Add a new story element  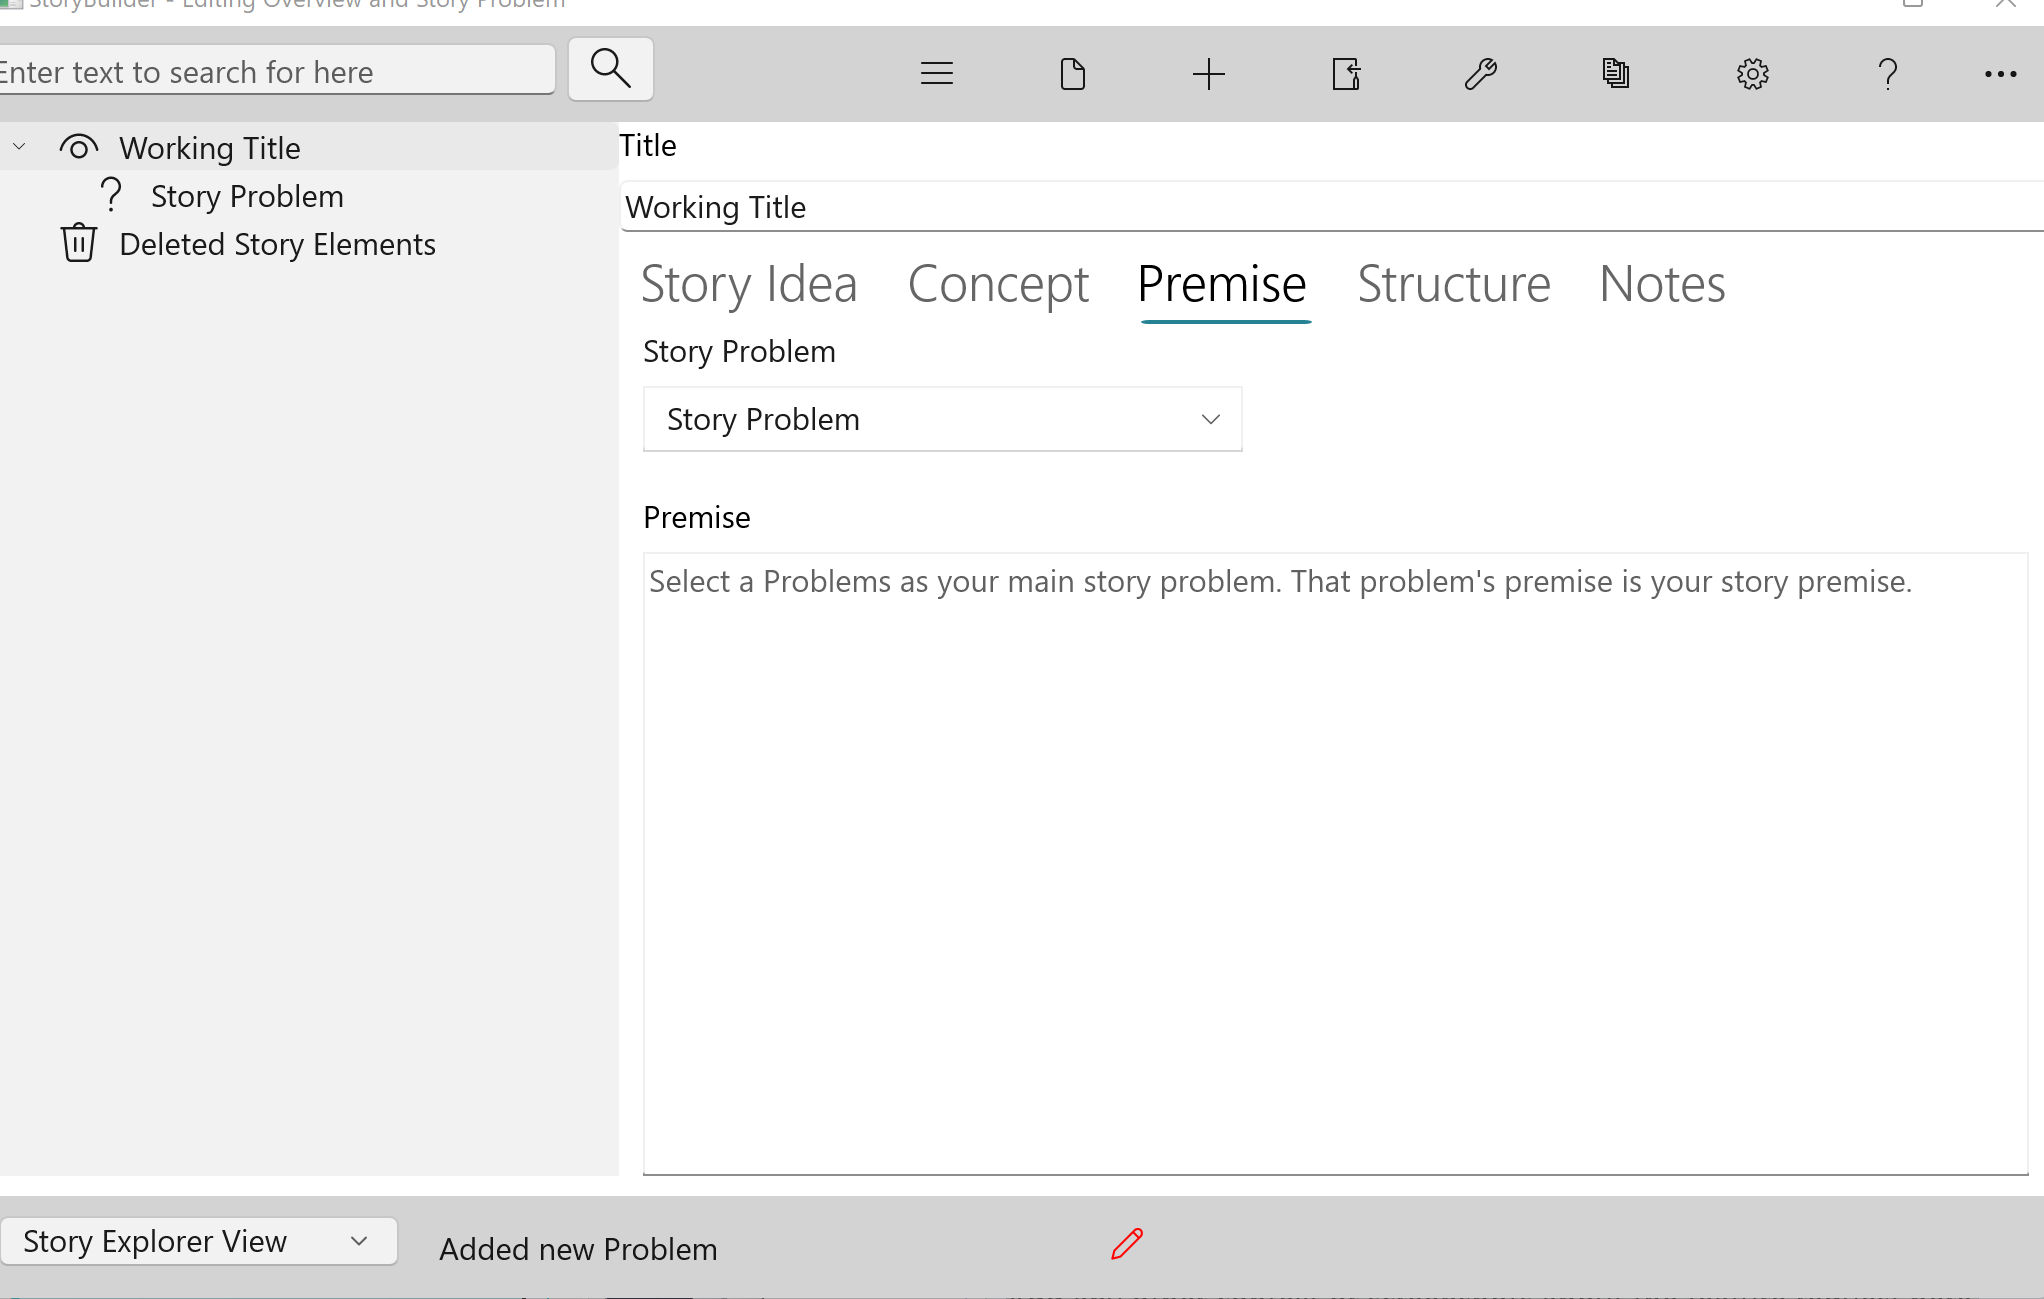pyautogui.click(x=1209, y=73)
